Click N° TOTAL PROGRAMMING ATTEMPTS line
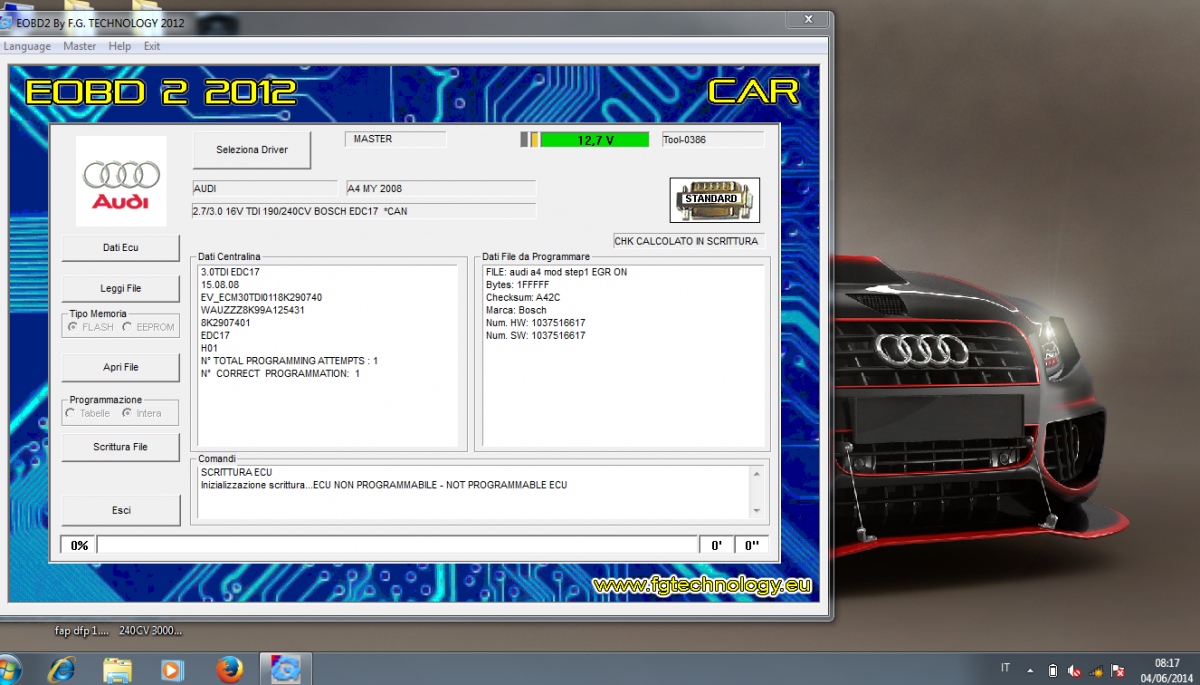The image size is (1200, 685). (x=289, y=360)
